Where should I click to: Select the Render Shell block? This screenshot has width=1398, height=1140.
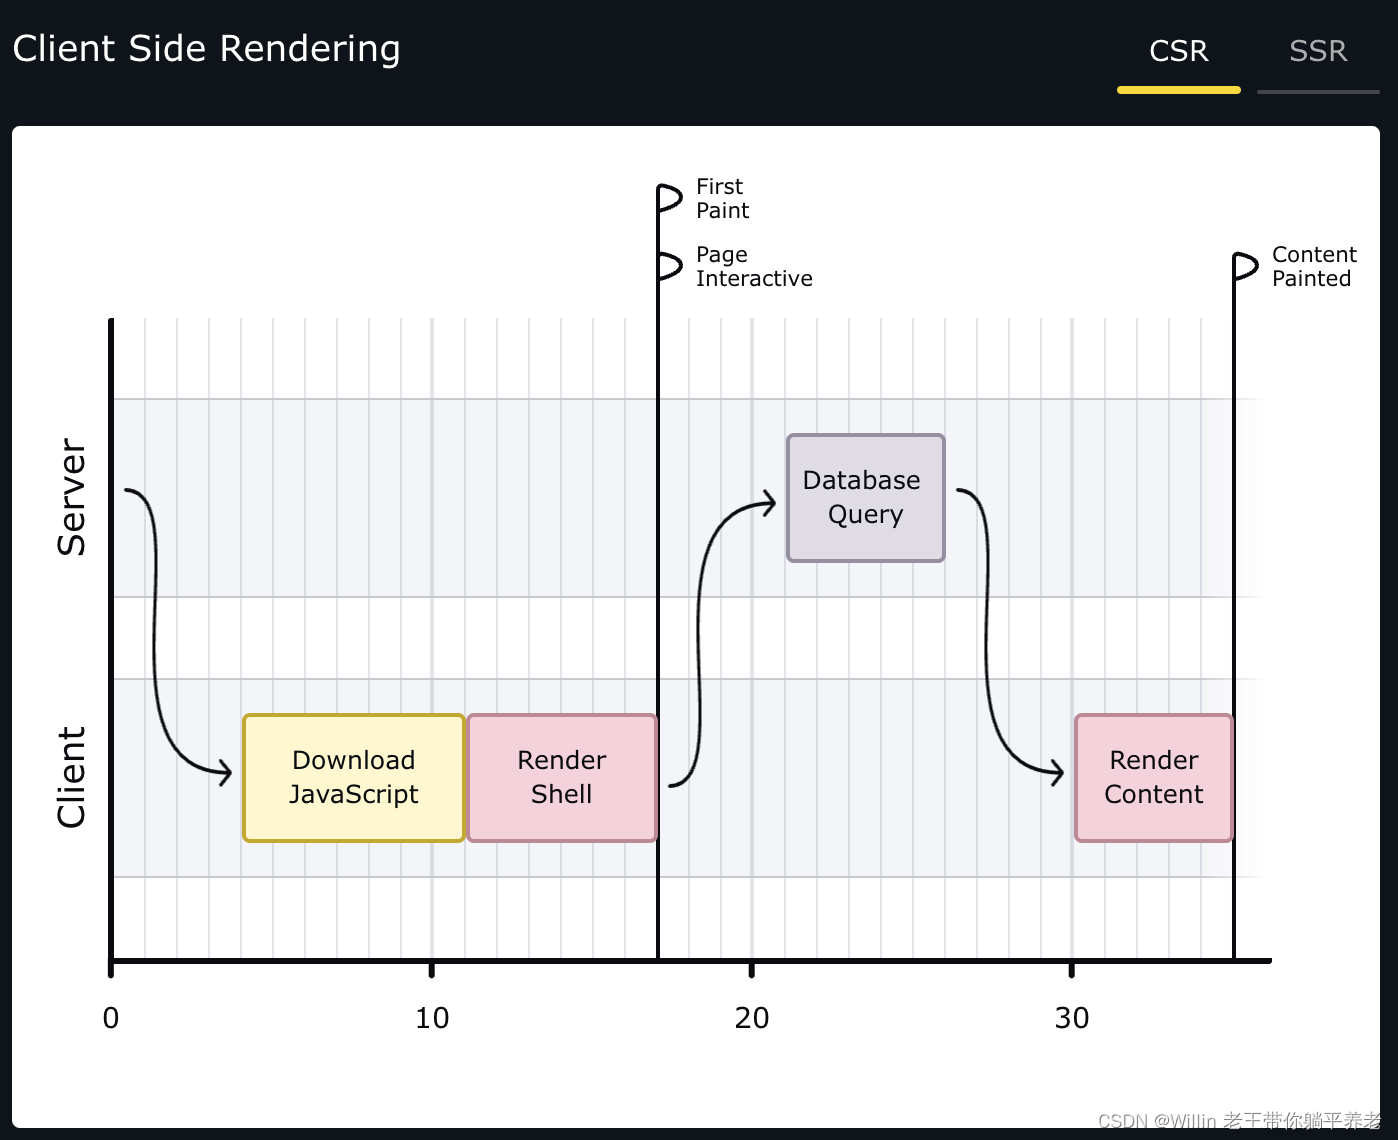(562, 777)
